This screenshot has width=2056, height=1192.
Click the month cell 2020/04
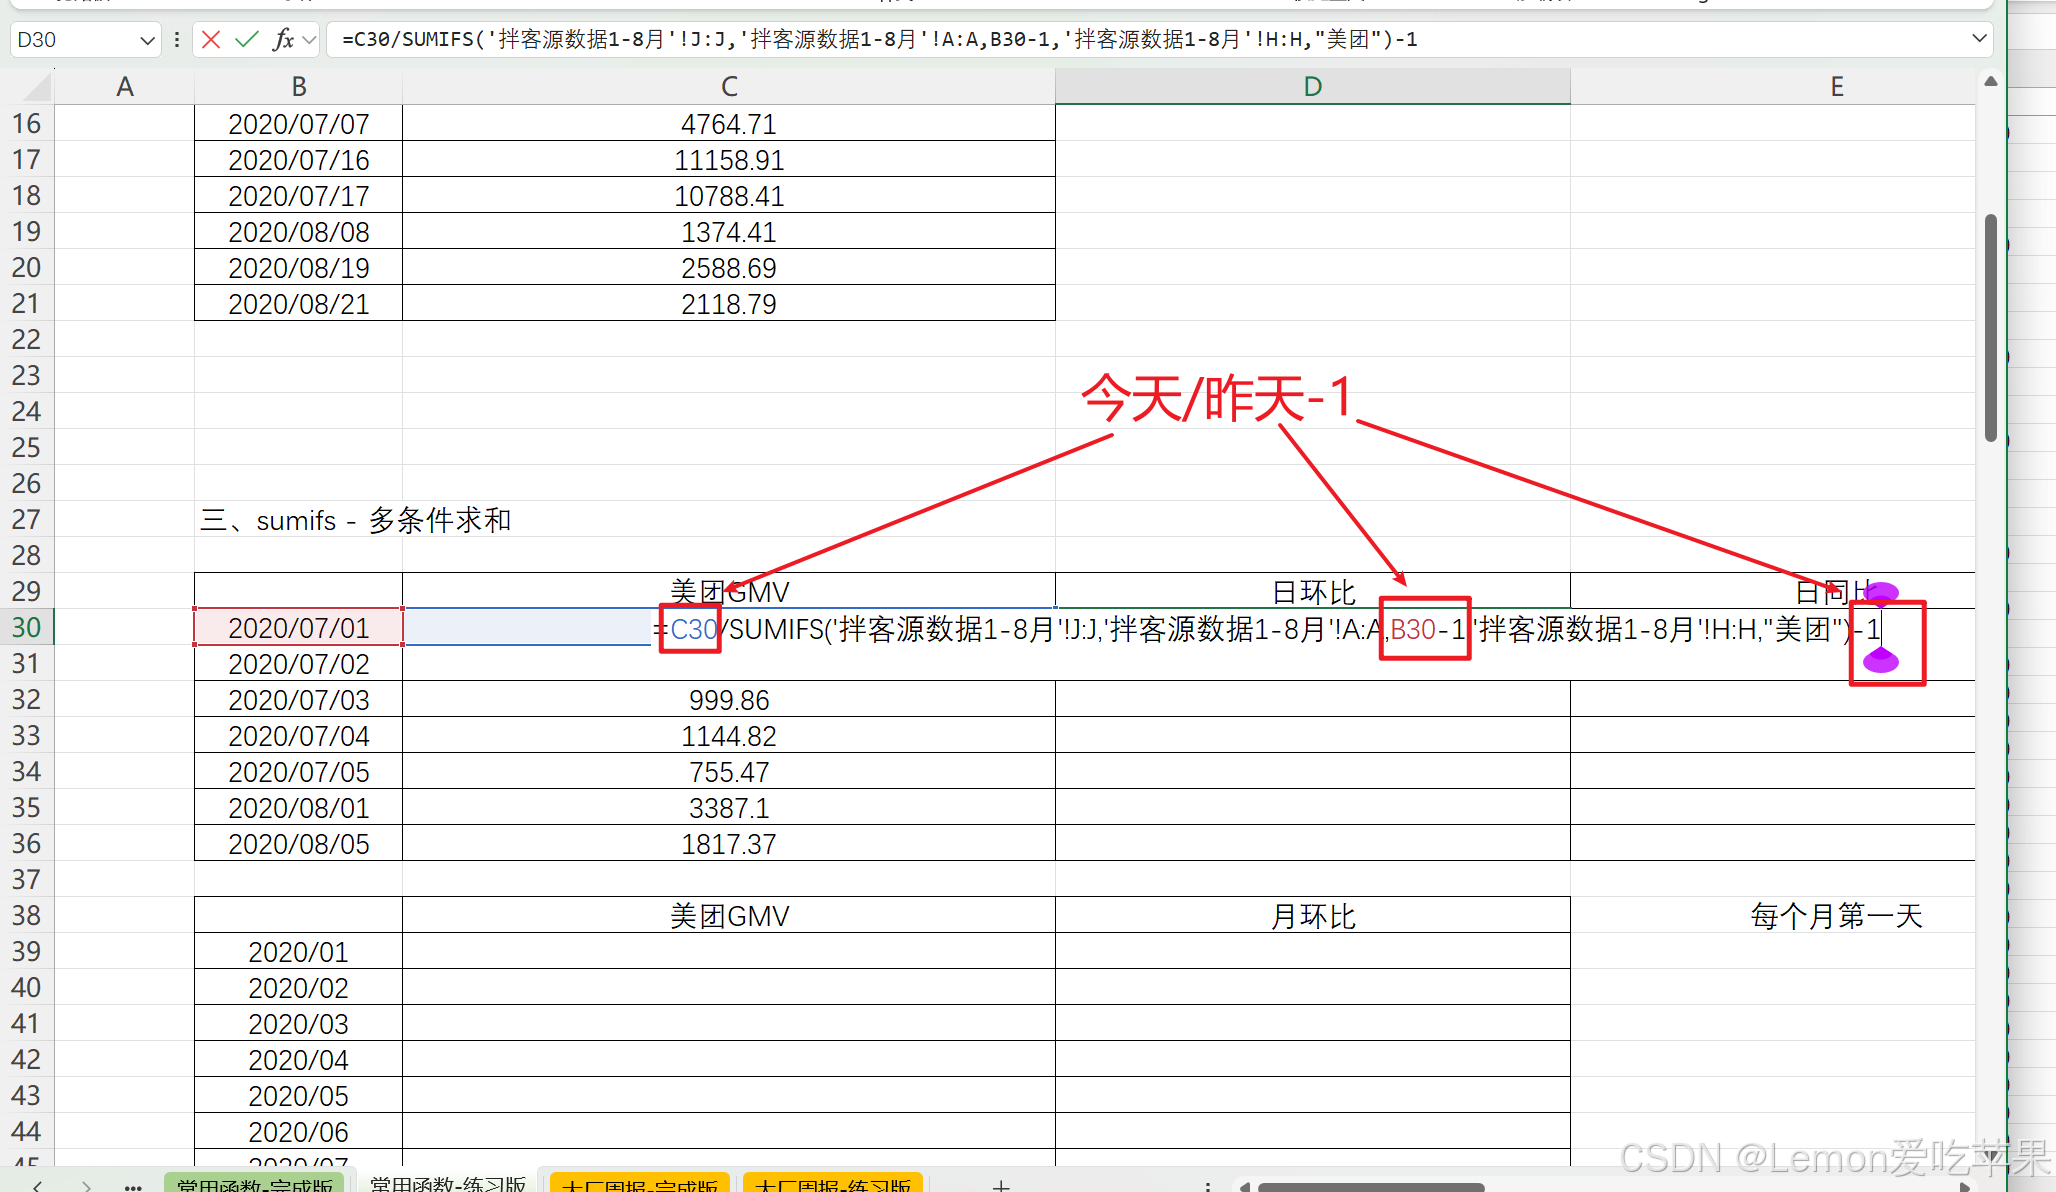click(299, 1060)
